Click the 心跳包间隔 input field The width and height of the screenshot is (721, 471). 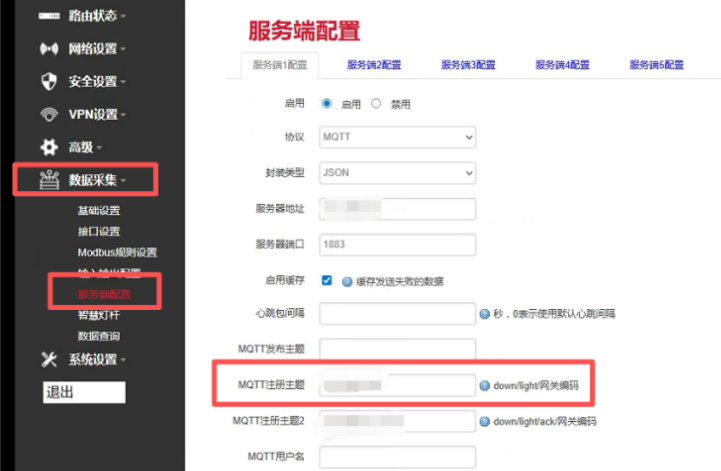398,314
